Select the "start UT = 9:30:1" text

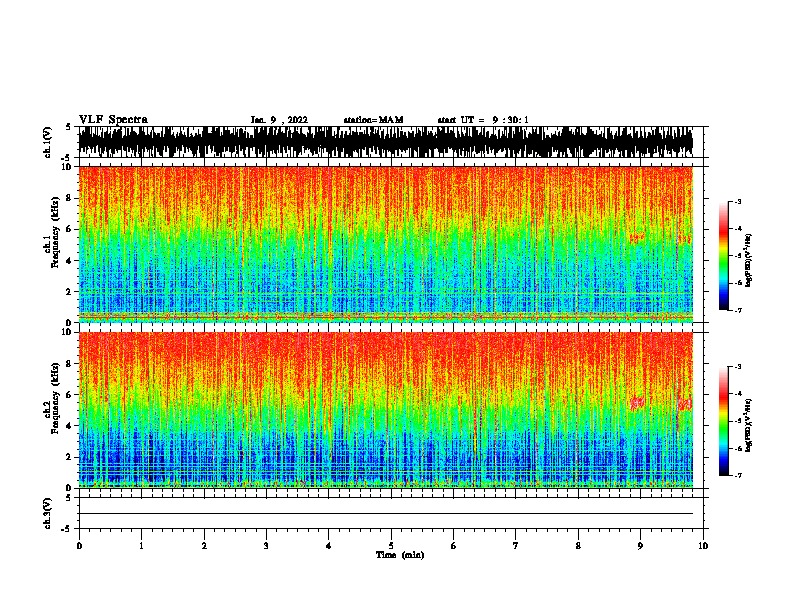point(482,120)
